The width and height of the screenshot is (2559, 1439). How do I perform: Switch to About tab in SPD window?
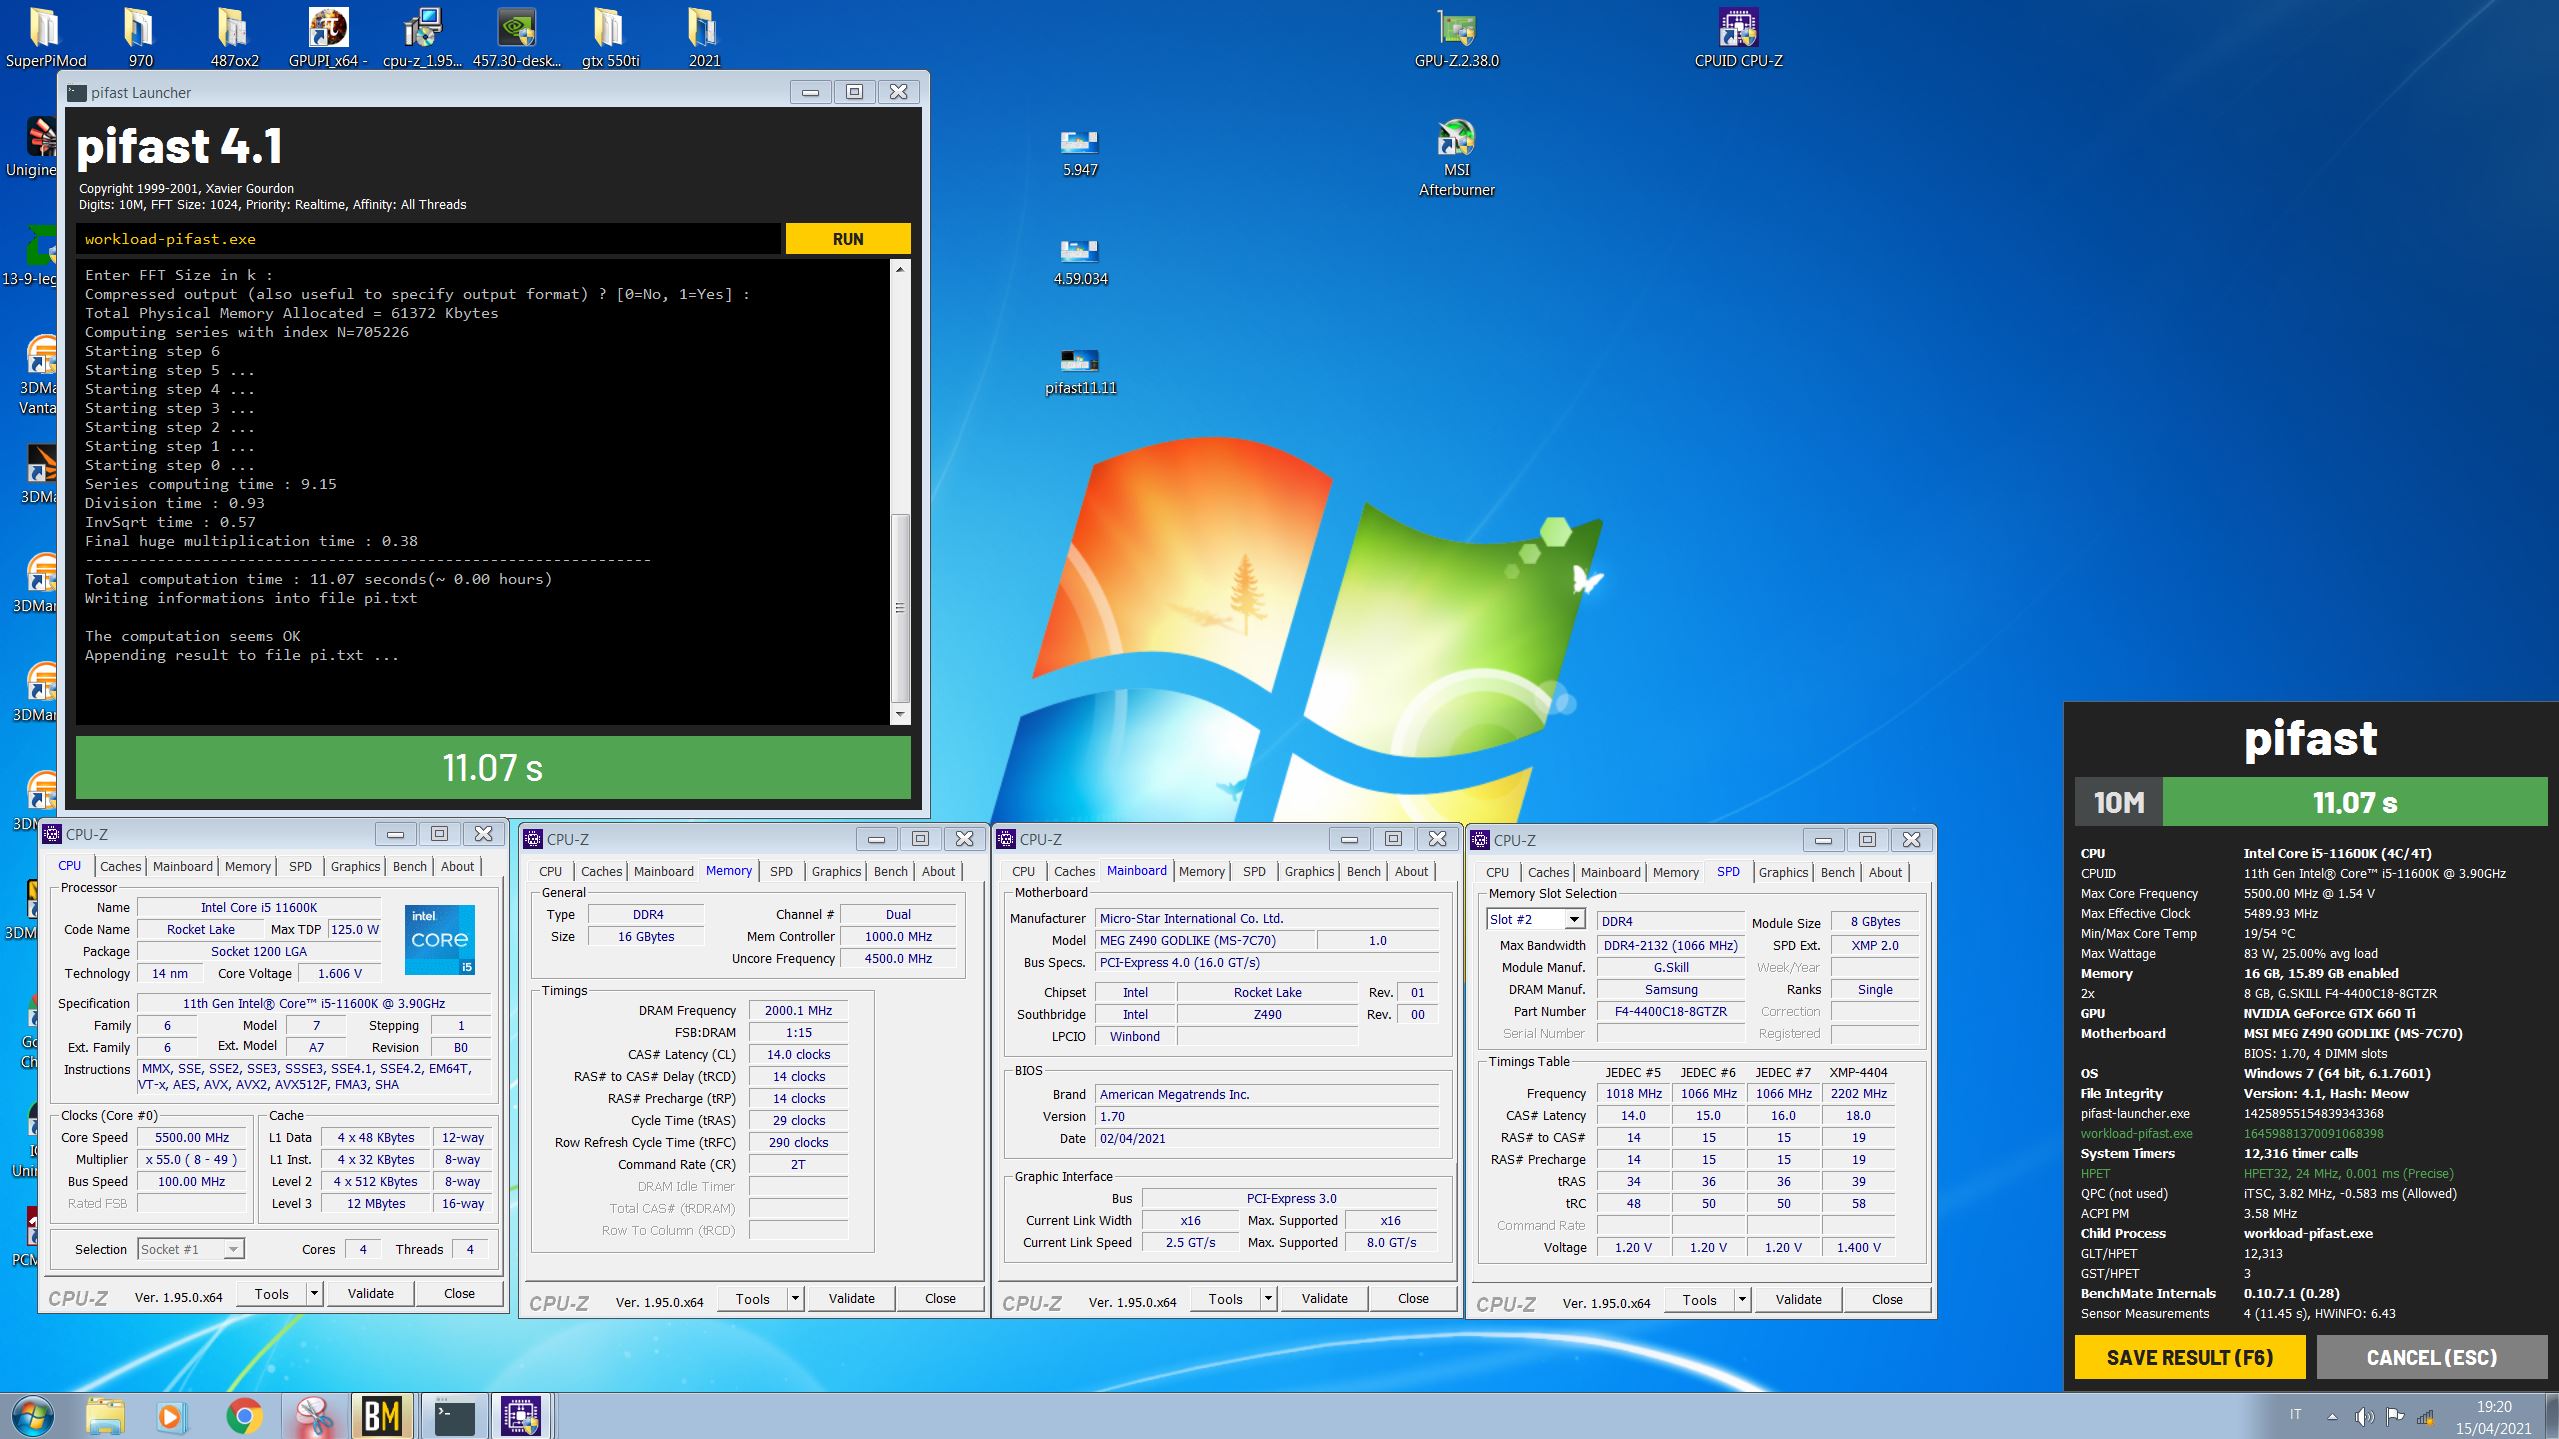tap(1885, 872)
